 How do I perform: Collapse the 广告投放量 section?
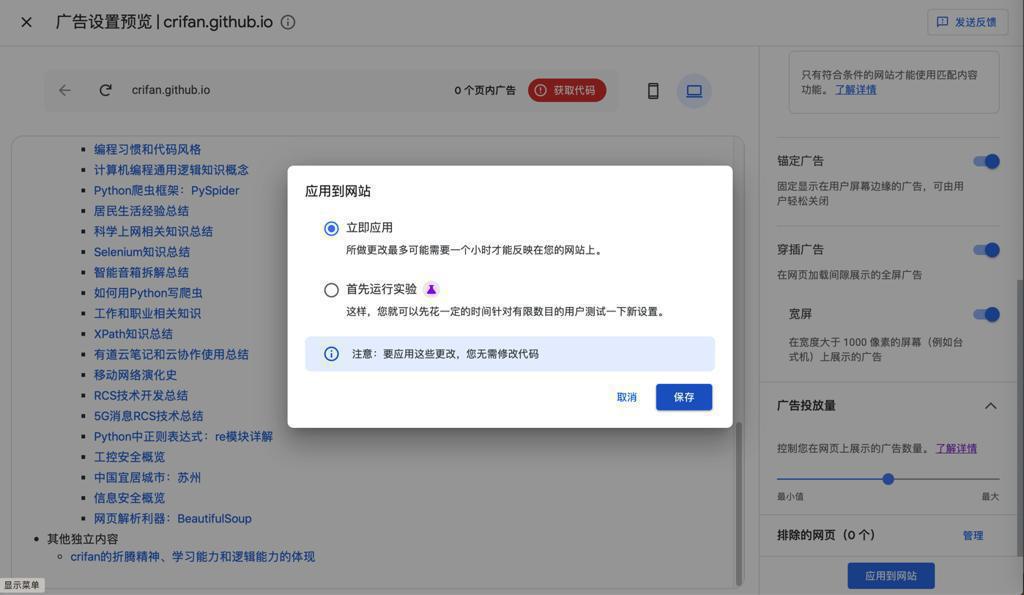point(991,406)
